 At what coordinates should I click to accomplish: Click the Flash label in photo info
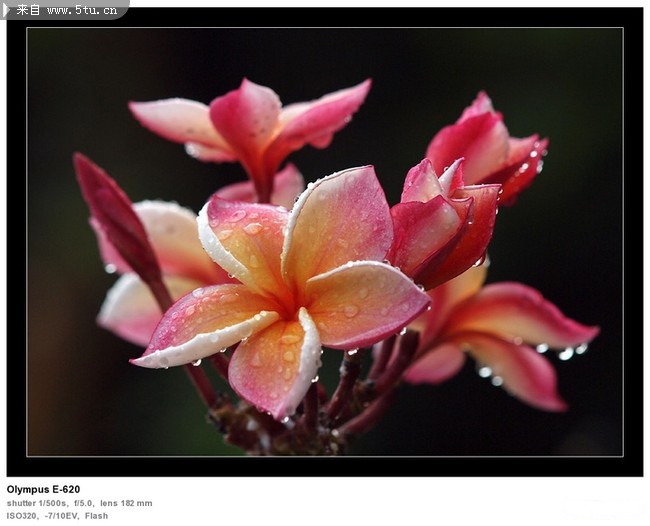pos(96,516)
